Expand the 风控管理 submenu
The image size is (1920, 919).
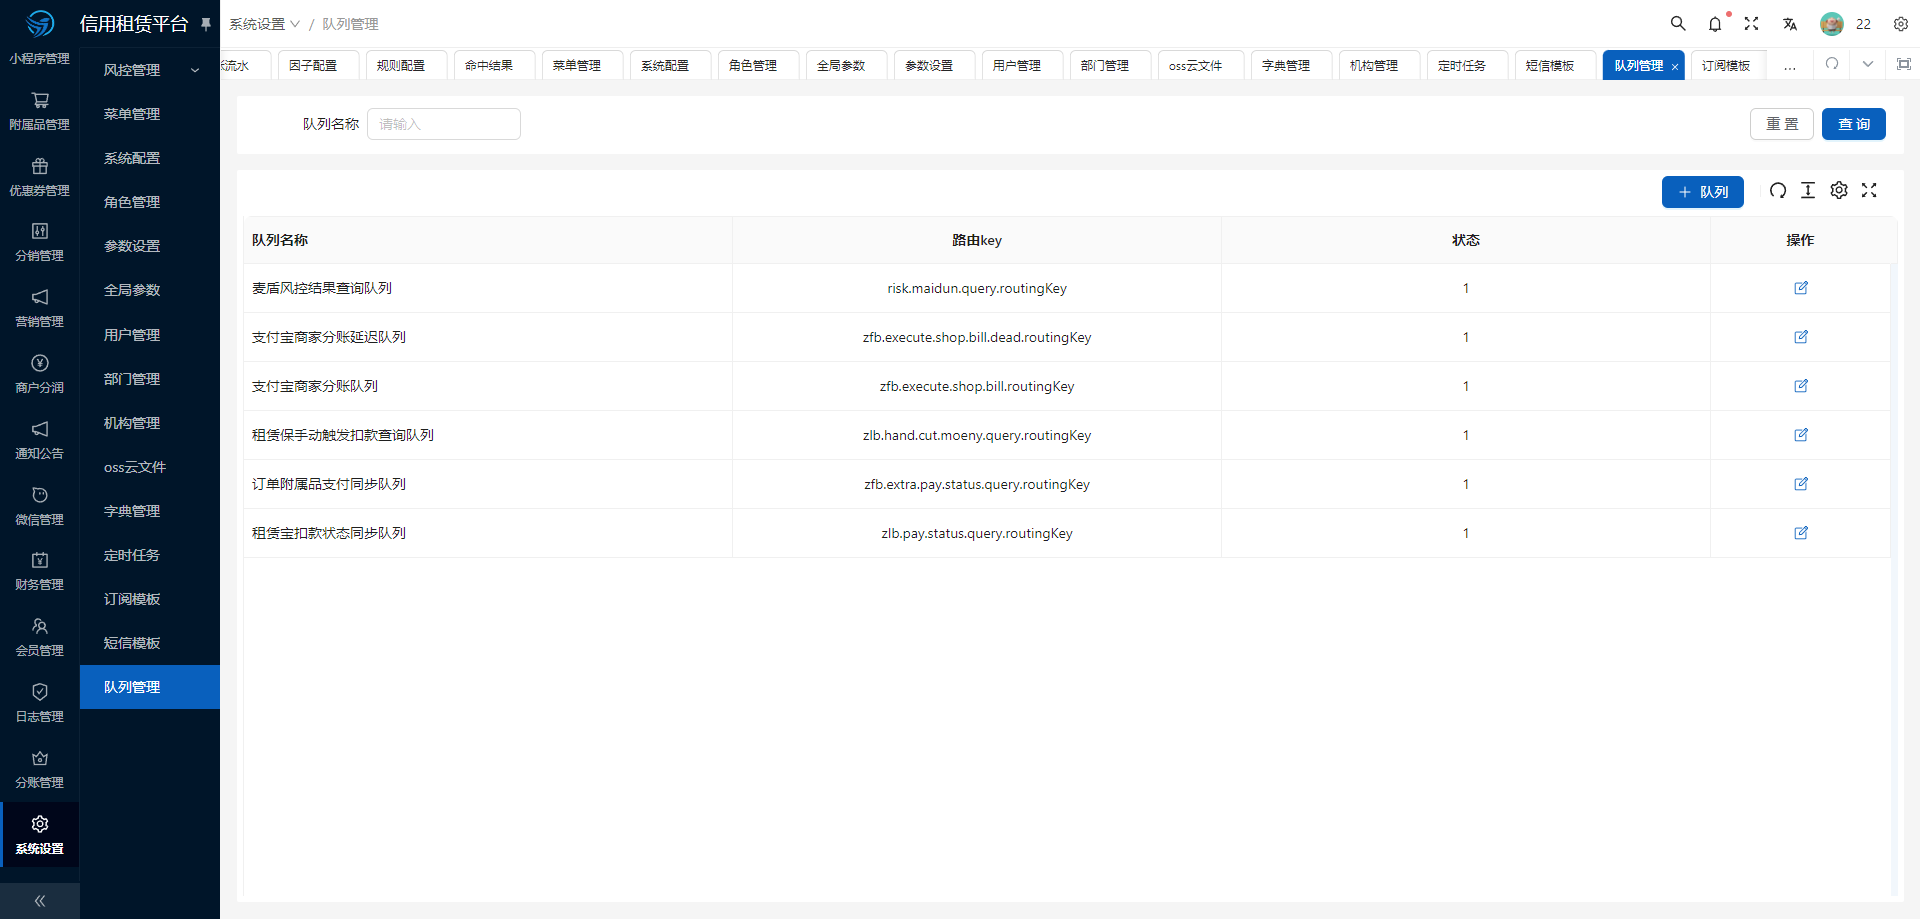[x=150, y=70]
